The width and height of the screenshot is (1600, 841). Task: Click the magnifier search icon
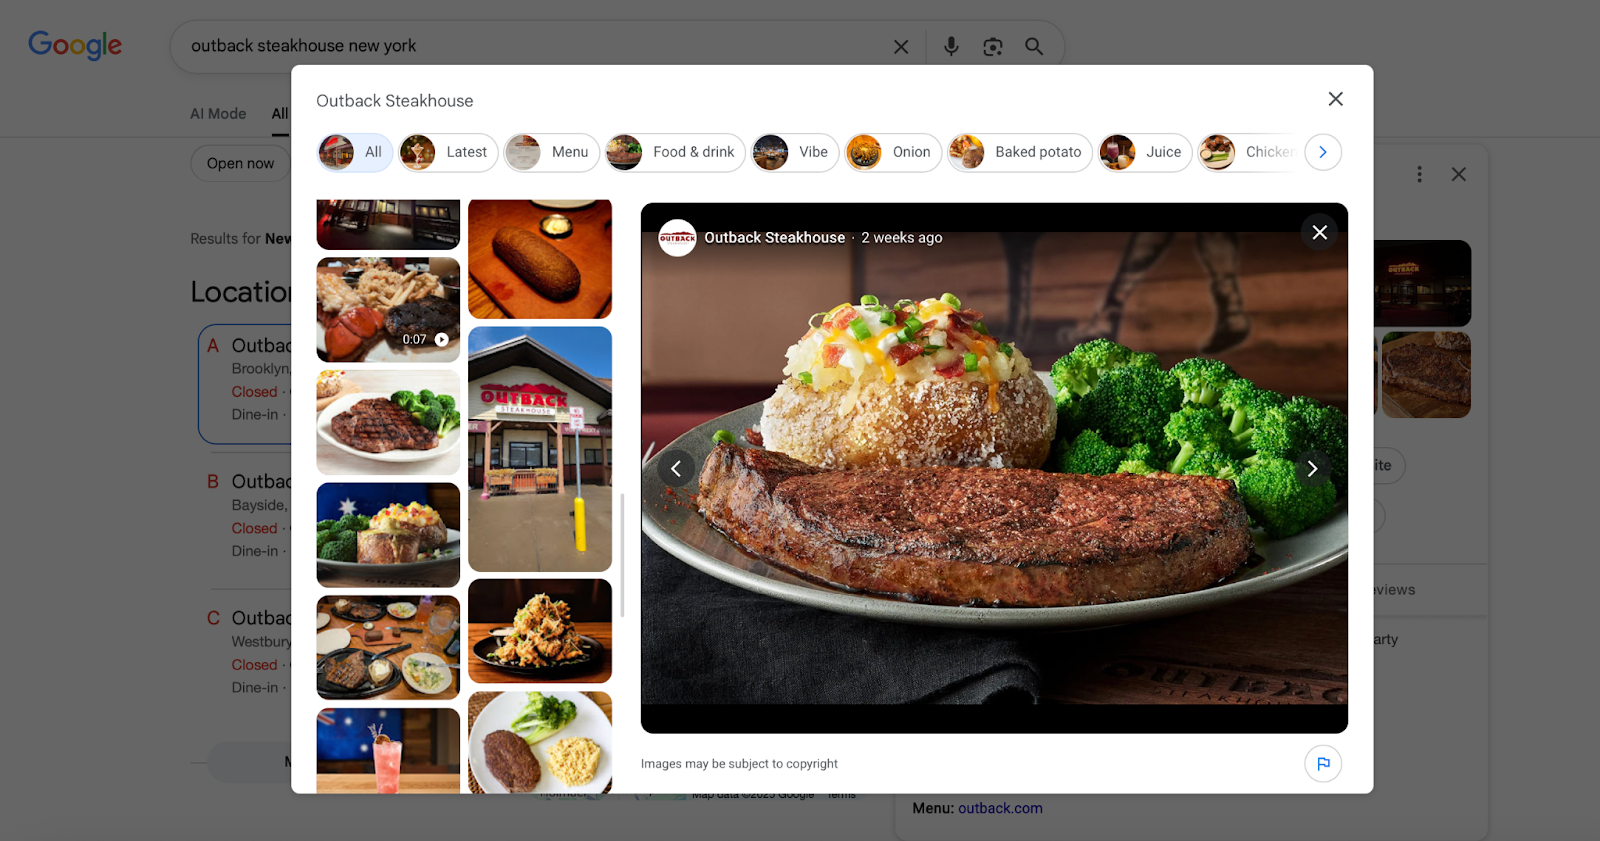pos(1034,46)
